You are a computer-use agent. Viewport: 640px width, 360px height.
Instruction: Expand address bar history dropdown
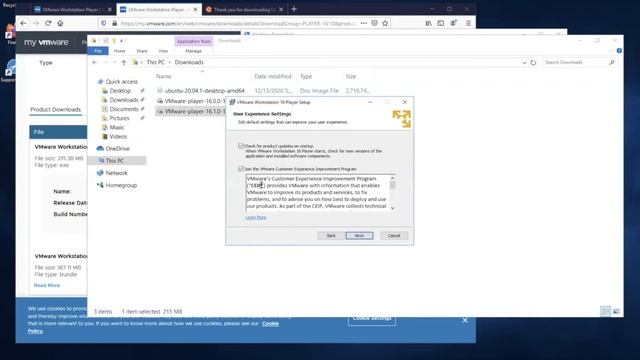(x=524, y=62)
